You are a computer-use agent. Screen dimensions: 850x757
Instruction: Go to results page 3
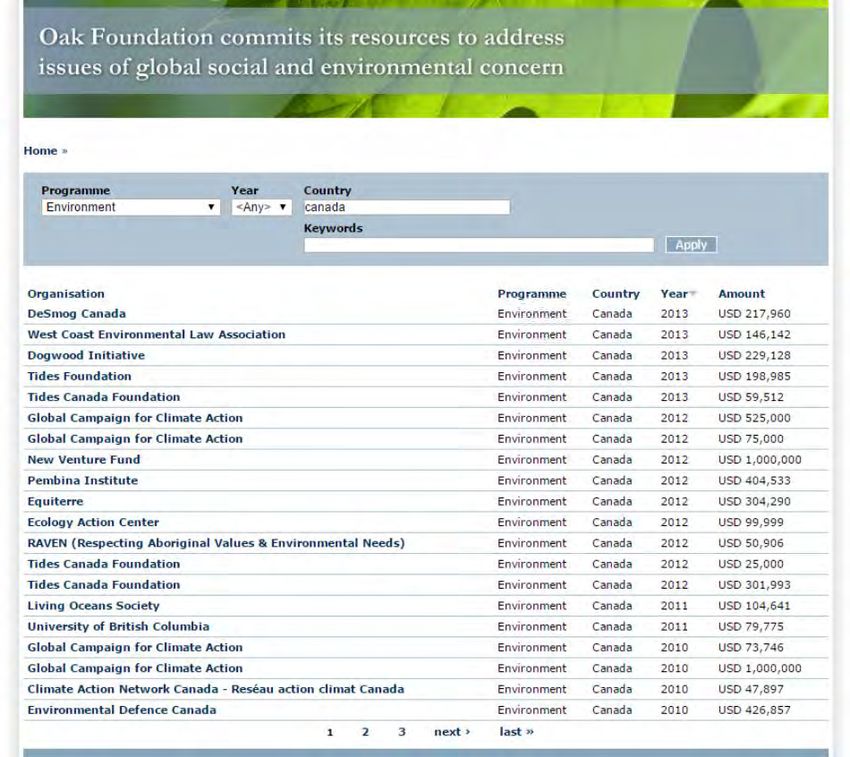402,732
